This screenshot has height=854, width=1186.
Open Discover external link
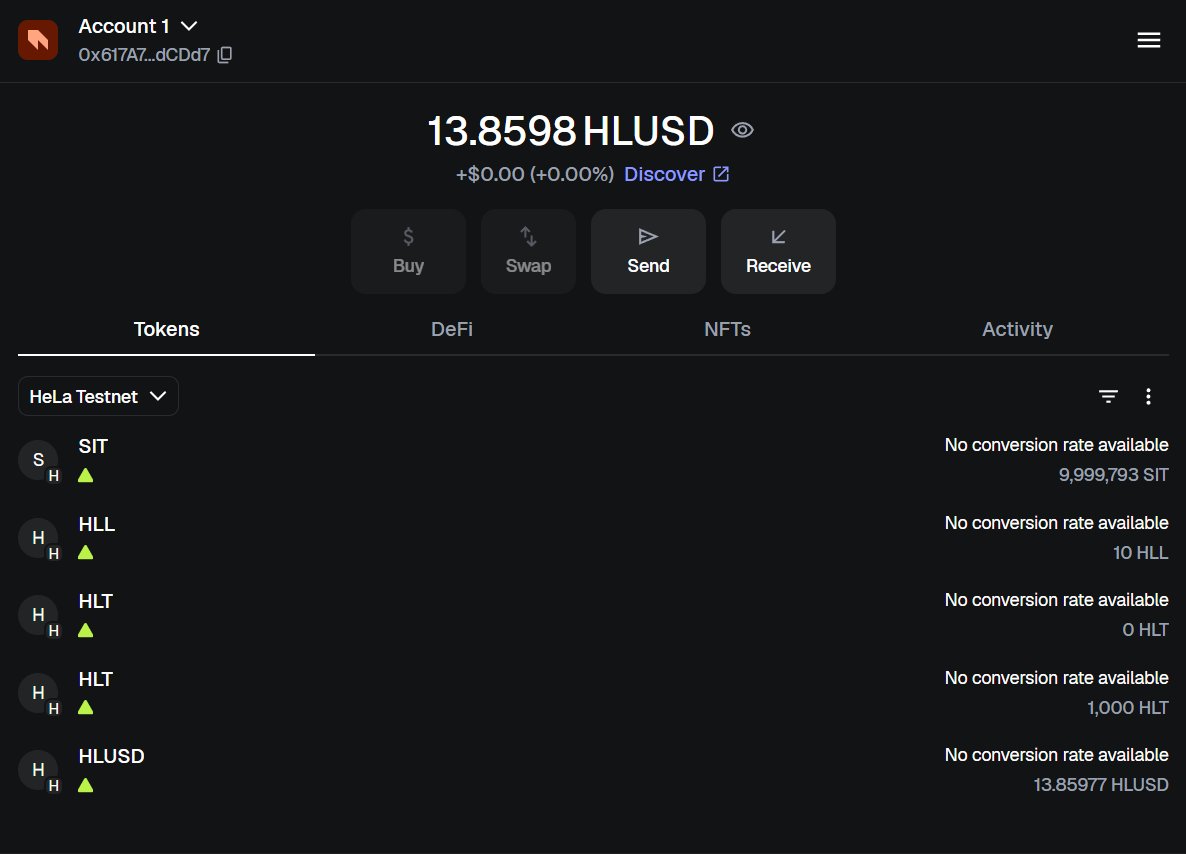[676, 174]
